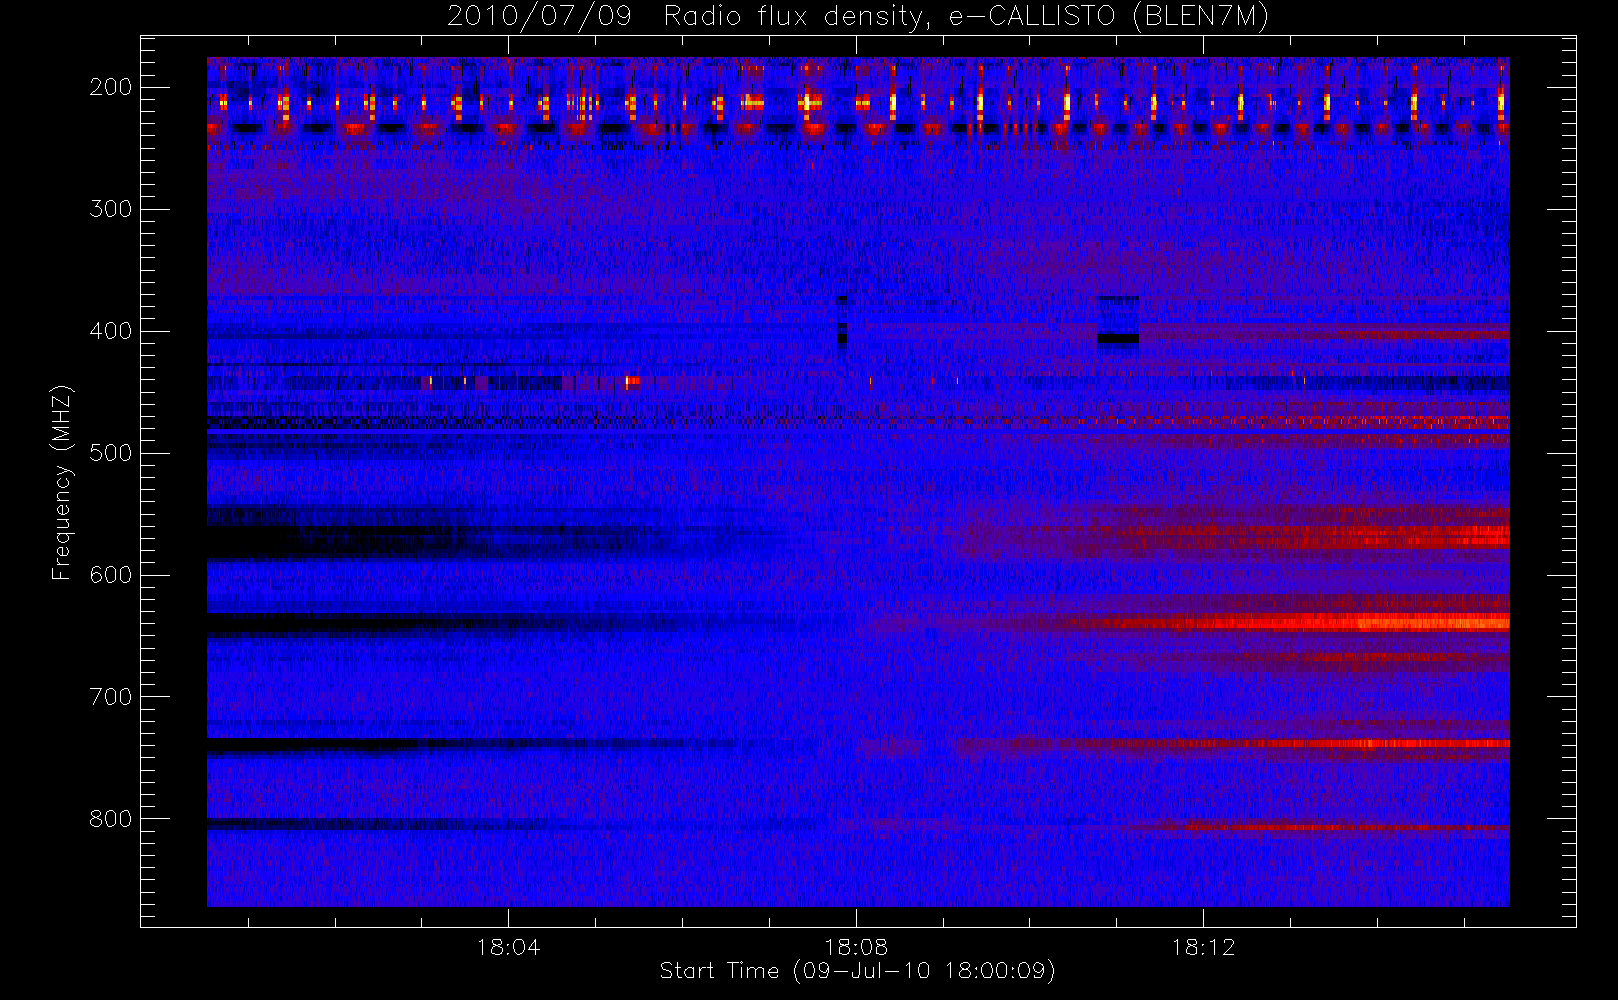Click the 400 frequency tick label
The height and width of the screenshot is (1000, 1618).
[110, 331]
